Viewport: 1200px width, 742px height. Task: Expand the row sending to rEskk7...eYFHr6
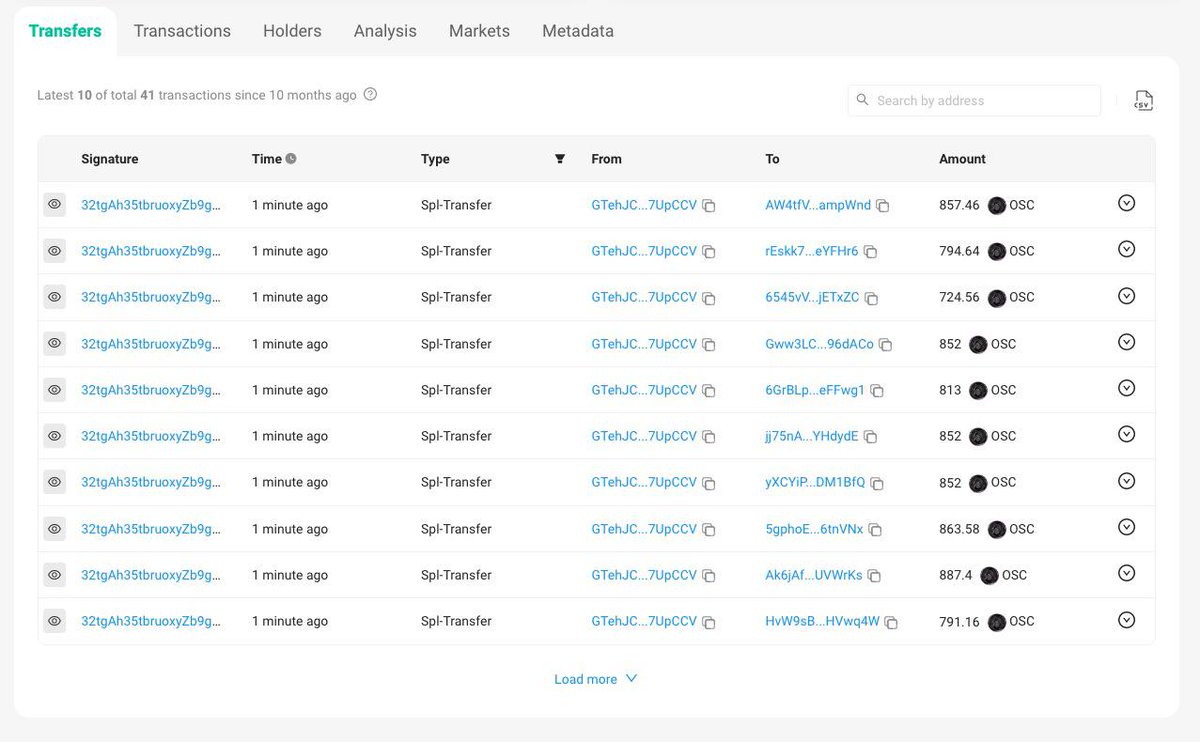click(1126, 249)
